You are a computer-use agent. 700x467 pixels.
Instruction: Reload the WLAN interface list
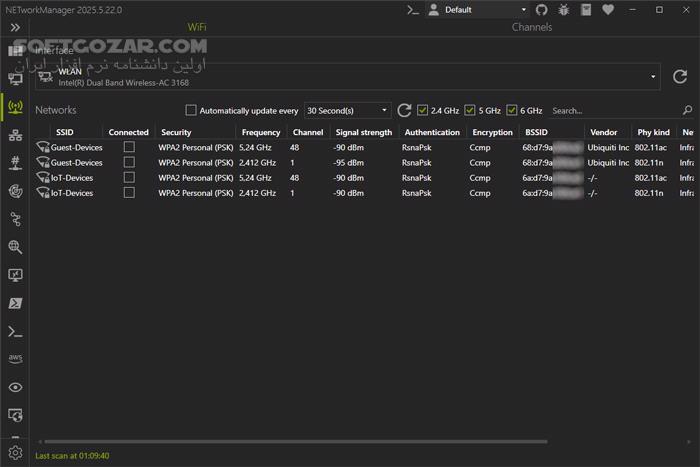click(x=679, y=76)
